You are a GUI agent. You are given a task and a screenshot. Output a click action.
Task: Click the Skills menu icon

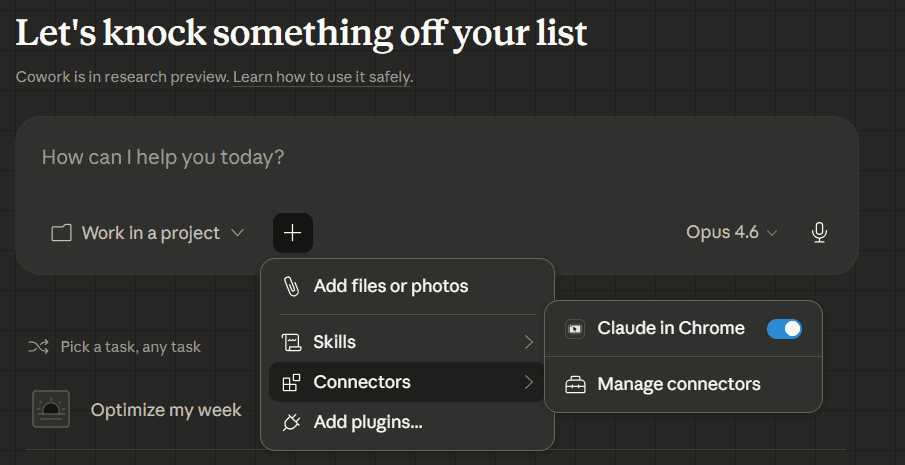(291, 342)
